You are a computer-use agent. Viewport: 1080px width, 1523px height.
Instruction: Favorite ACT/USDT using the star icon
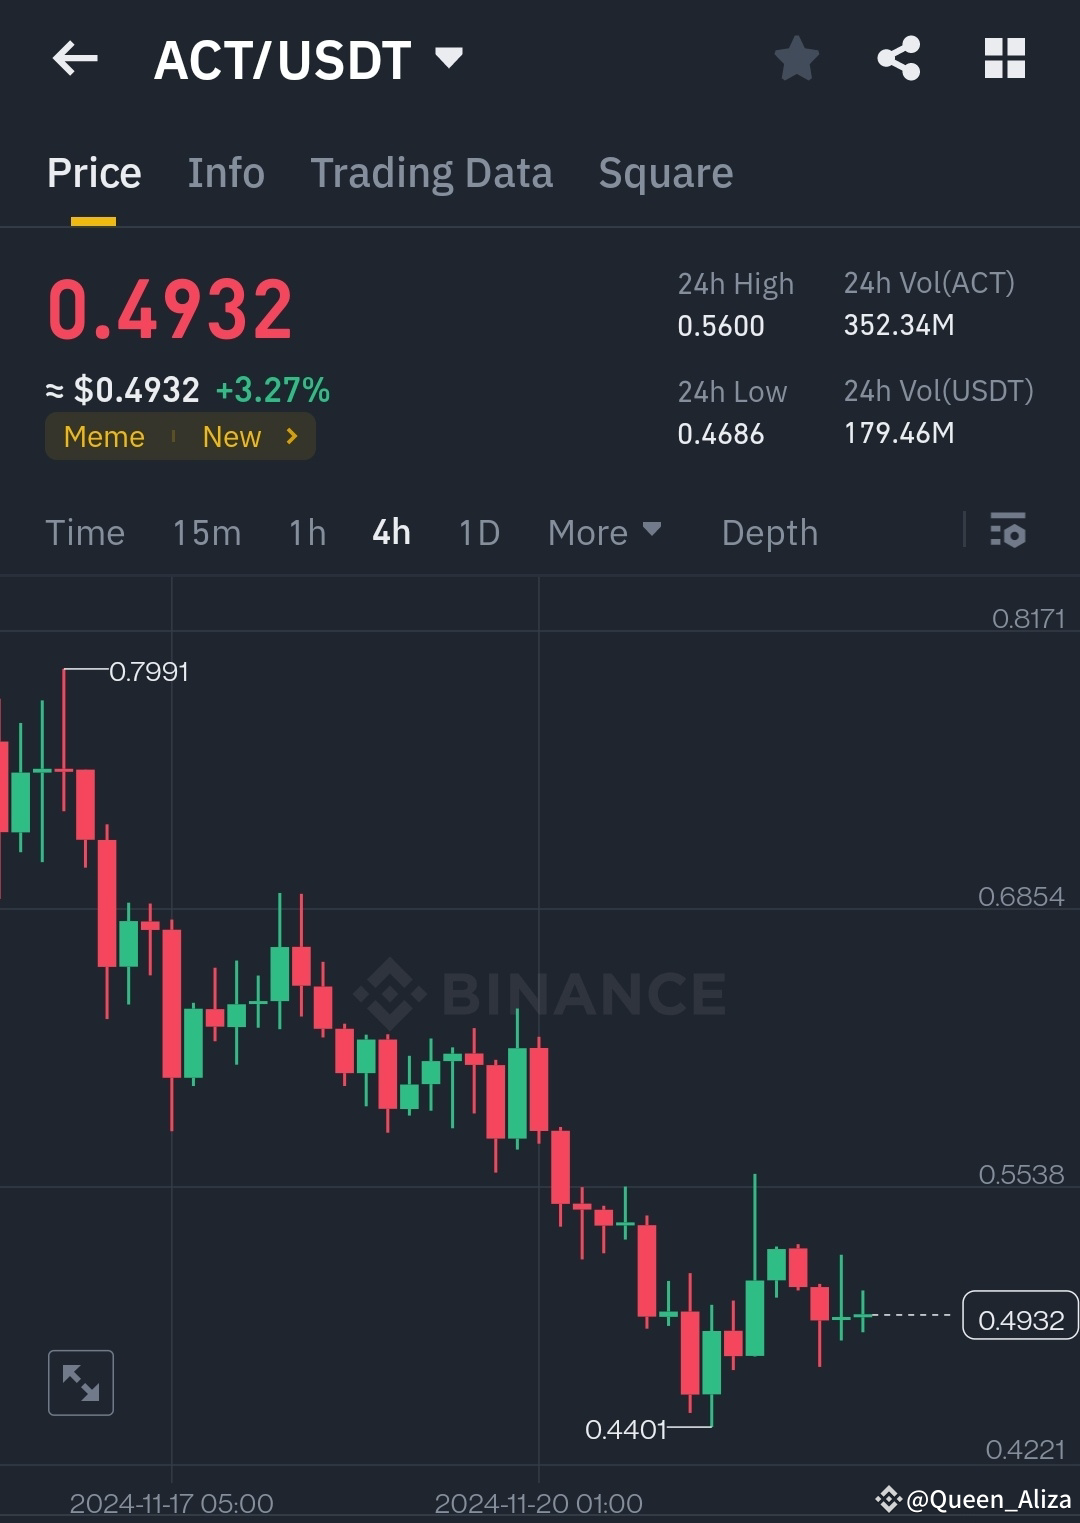797,58
